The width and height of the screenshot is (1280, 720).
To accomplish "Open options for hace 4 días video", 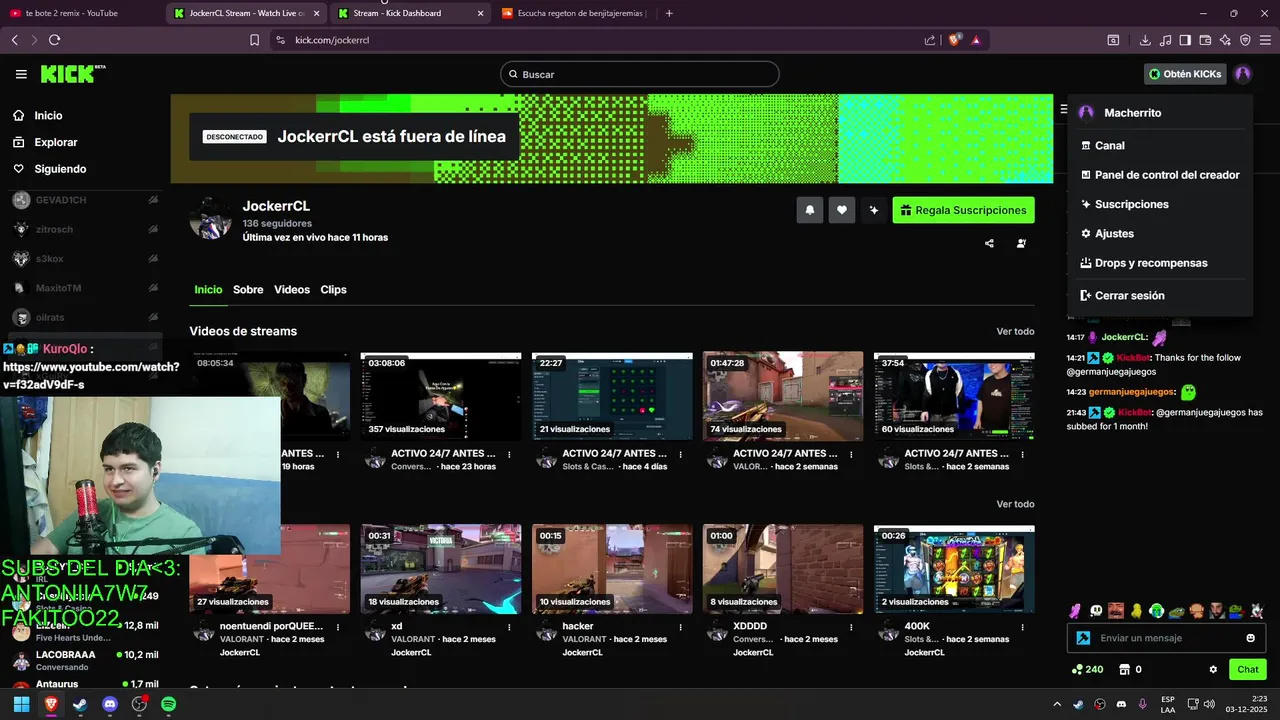I will tap(681, 454).
